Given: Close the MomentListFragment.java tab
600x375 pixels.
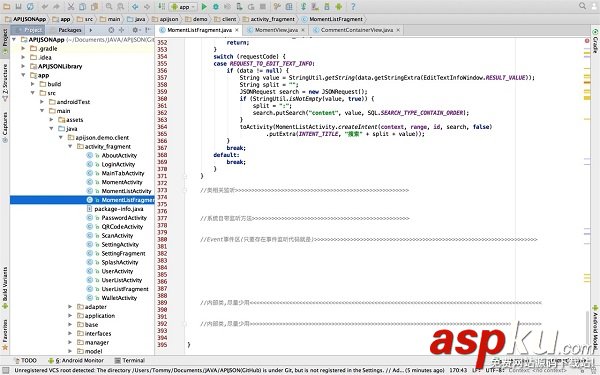Looking at the screenshot, I should pos(237,30).
